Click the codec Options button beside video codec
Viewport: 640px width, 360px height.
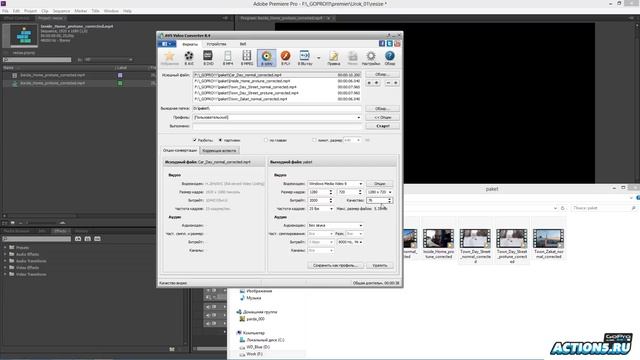pos(380,184)
